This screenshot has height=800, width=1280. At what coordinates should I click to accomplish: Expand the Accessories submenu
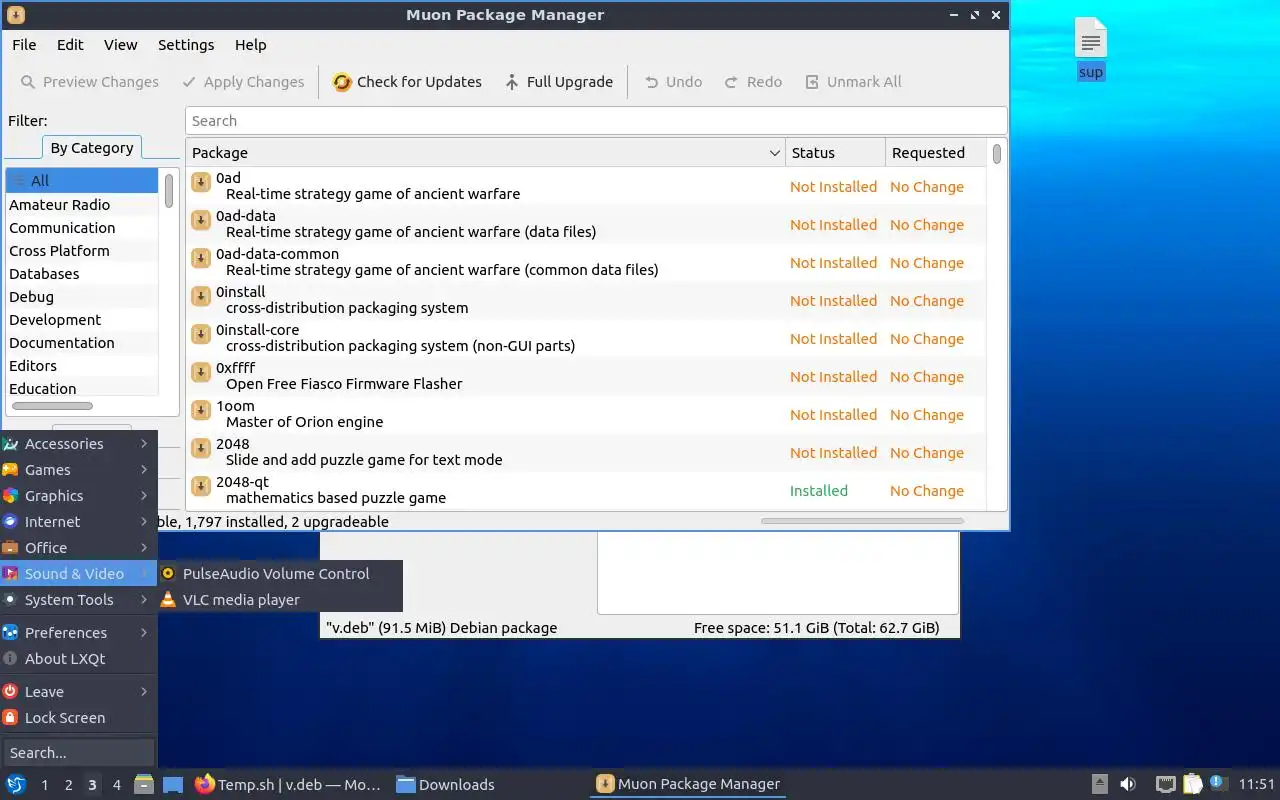pyautogui.click(x=78, y=444)
